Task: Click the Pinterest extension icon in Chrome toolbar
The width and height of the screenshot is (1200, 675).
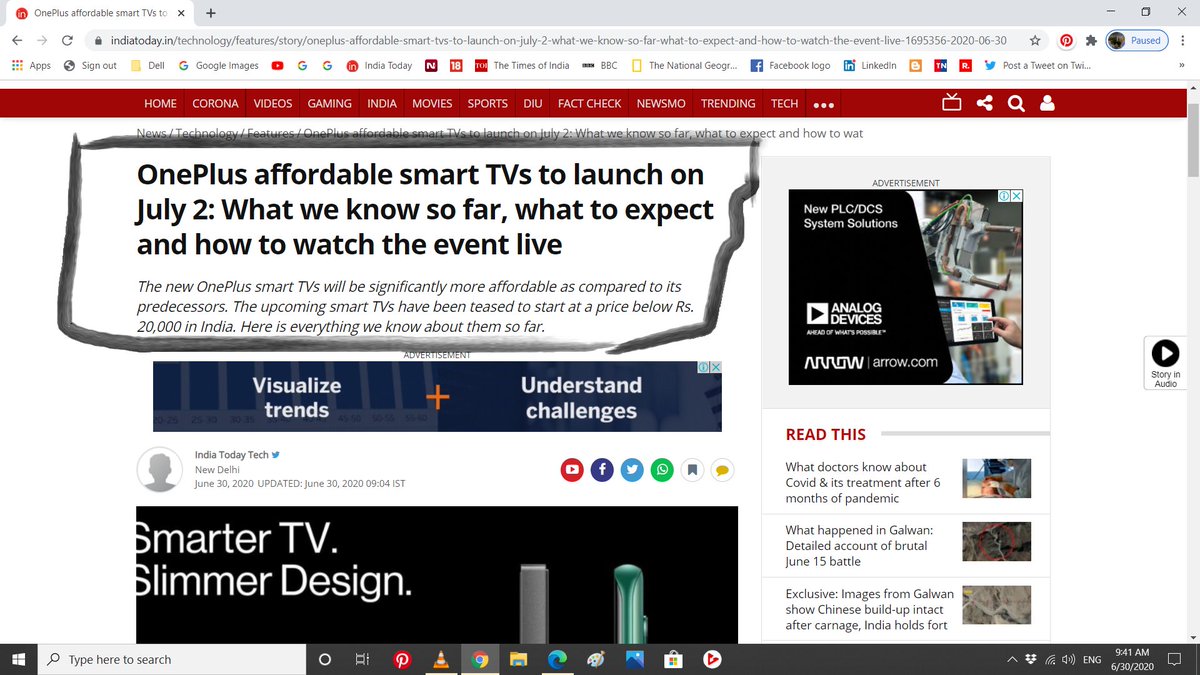Action: point(1068,40)
